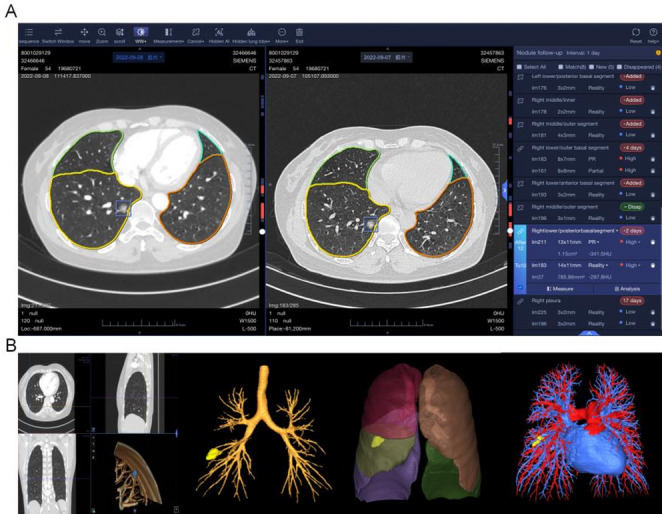
Task: Click the Reset icon
Action: click(x=636, y=33)
